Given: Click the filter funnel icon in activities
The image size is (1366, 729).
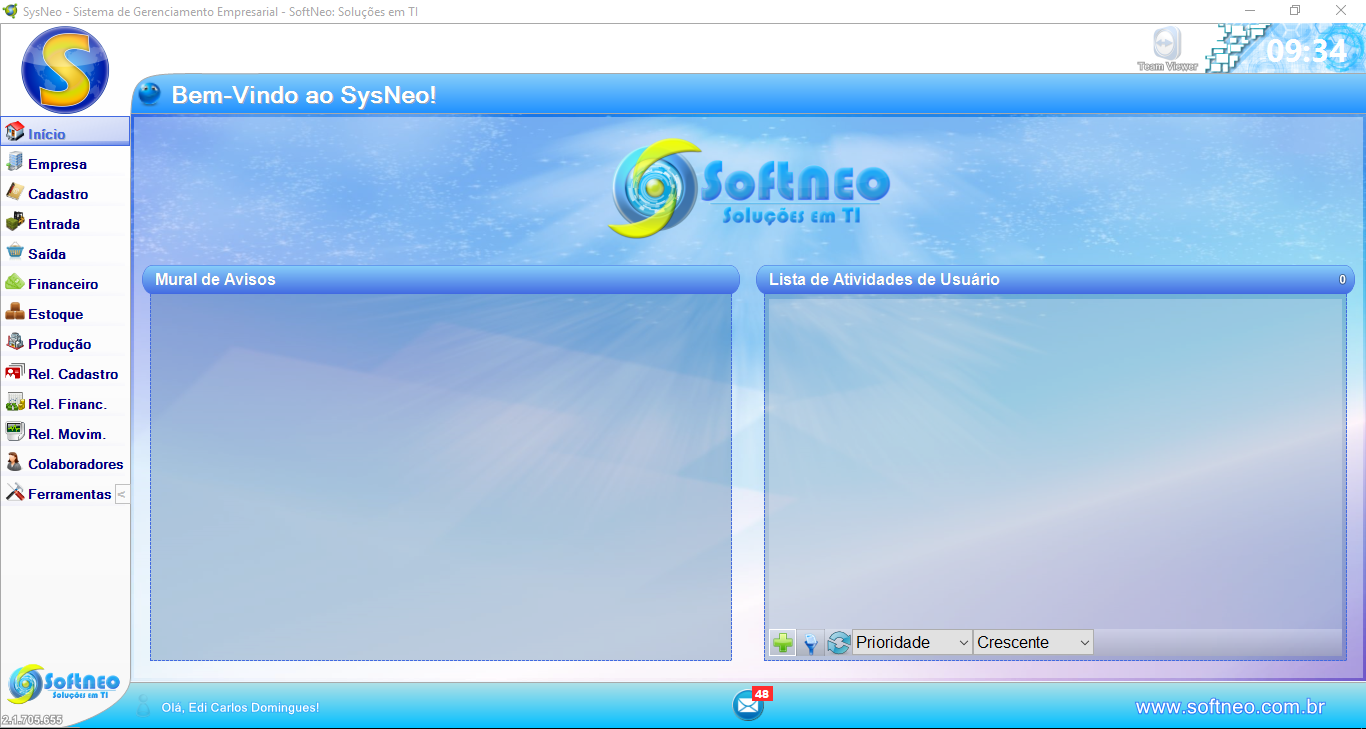Looking at the screenshot, I should pyautogui.click(x=811, y=643).
